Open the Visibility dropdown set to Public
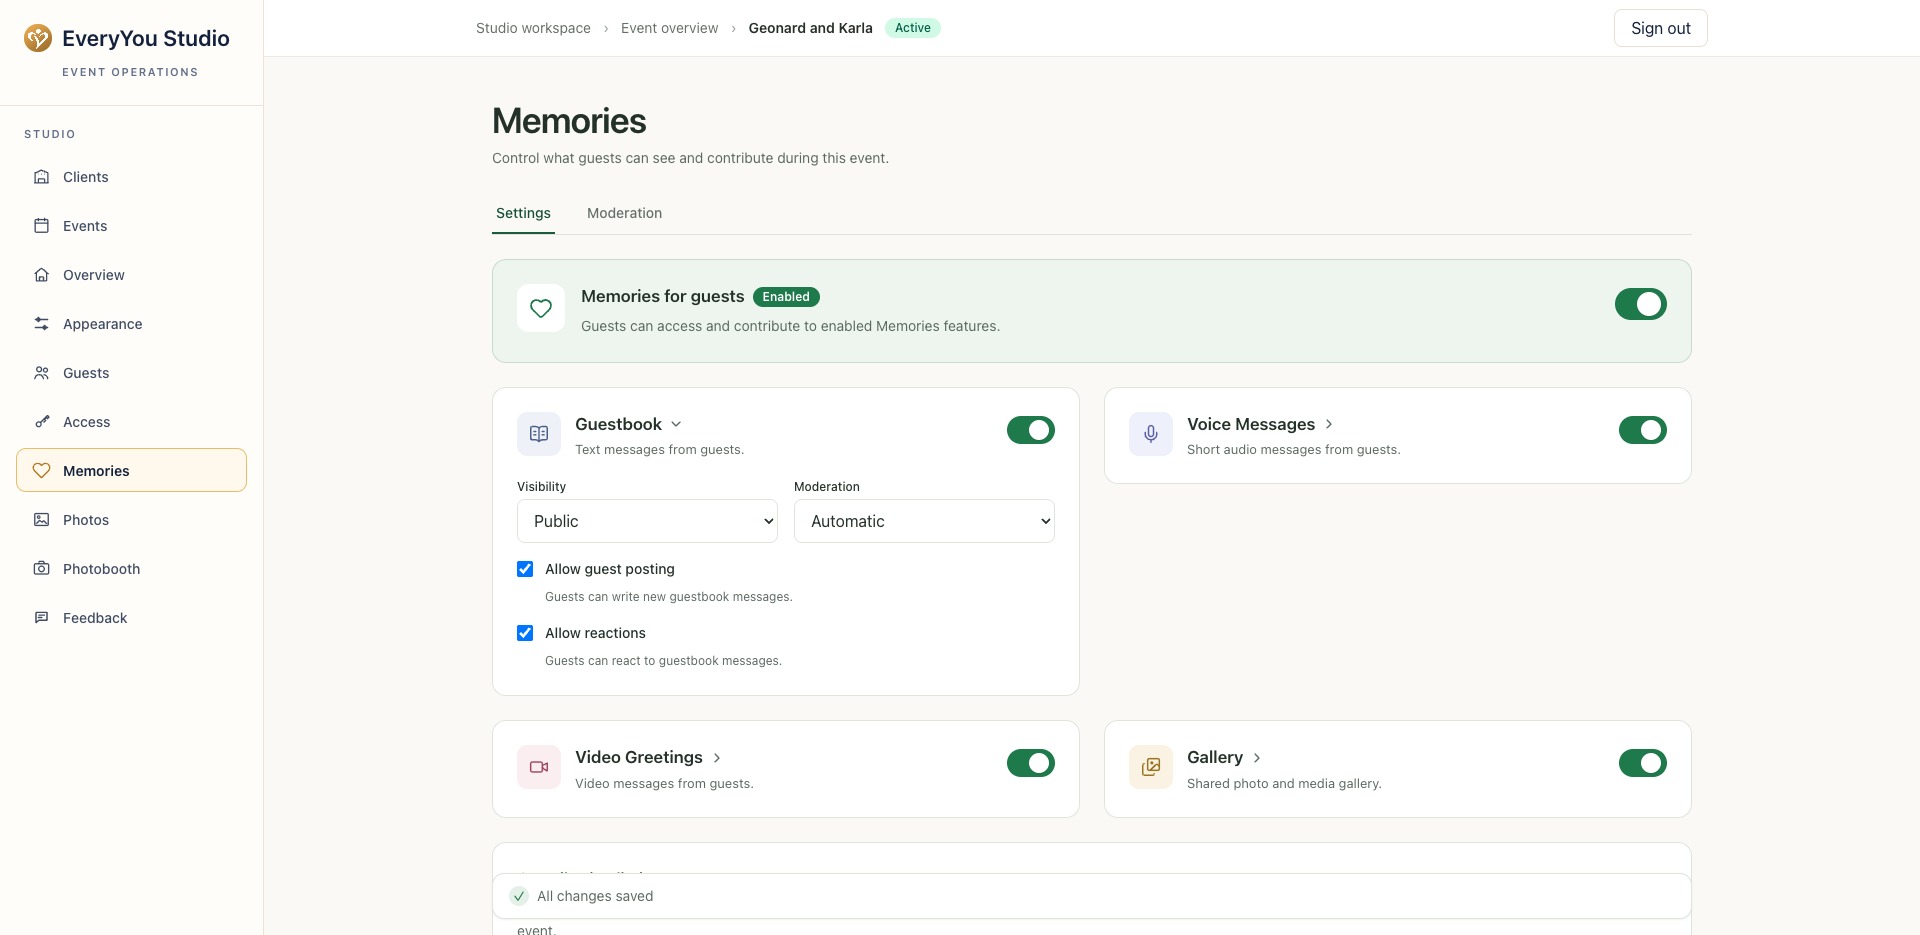Viewport: 1920px width, 935px height. click(647, 521)
